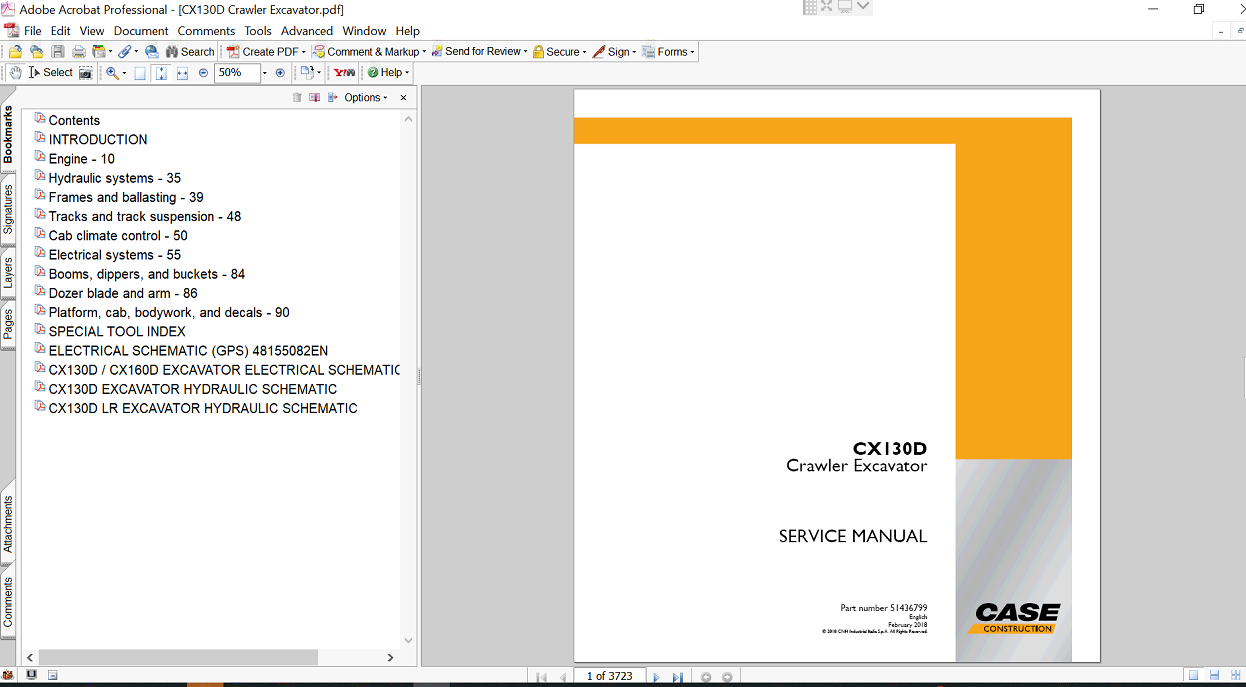Switch to Continuous page layout
1246x687 pixels.
pos(1214,676)
